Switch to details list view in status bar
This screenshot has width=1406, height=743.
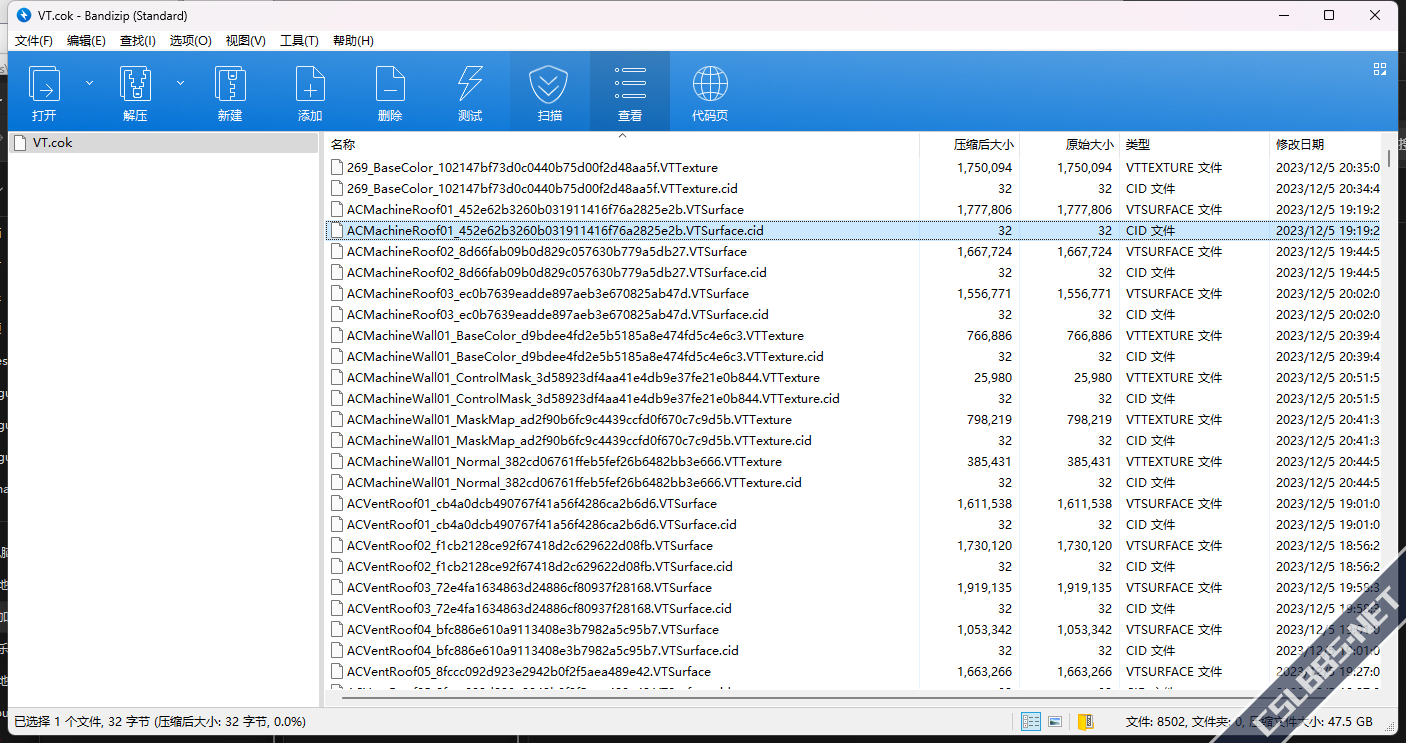pos(1030,721)
